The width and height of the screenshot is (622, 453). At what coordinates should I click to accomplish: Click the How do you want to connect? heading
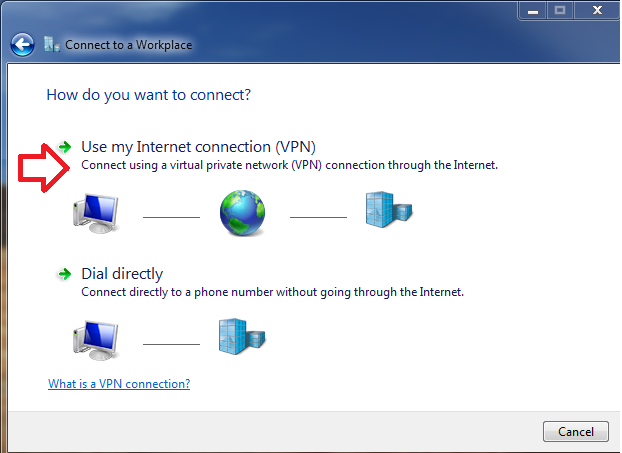(149, 95)
